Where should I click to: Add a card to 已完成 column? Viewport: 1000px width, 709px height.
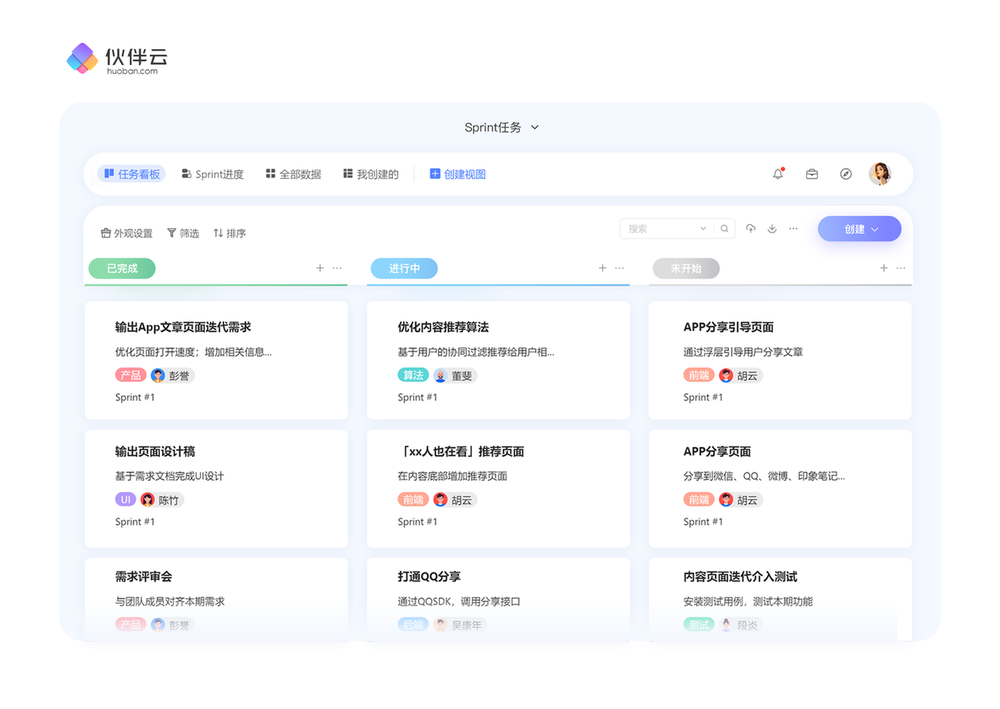pyautogui.click(x=320, y=268)
